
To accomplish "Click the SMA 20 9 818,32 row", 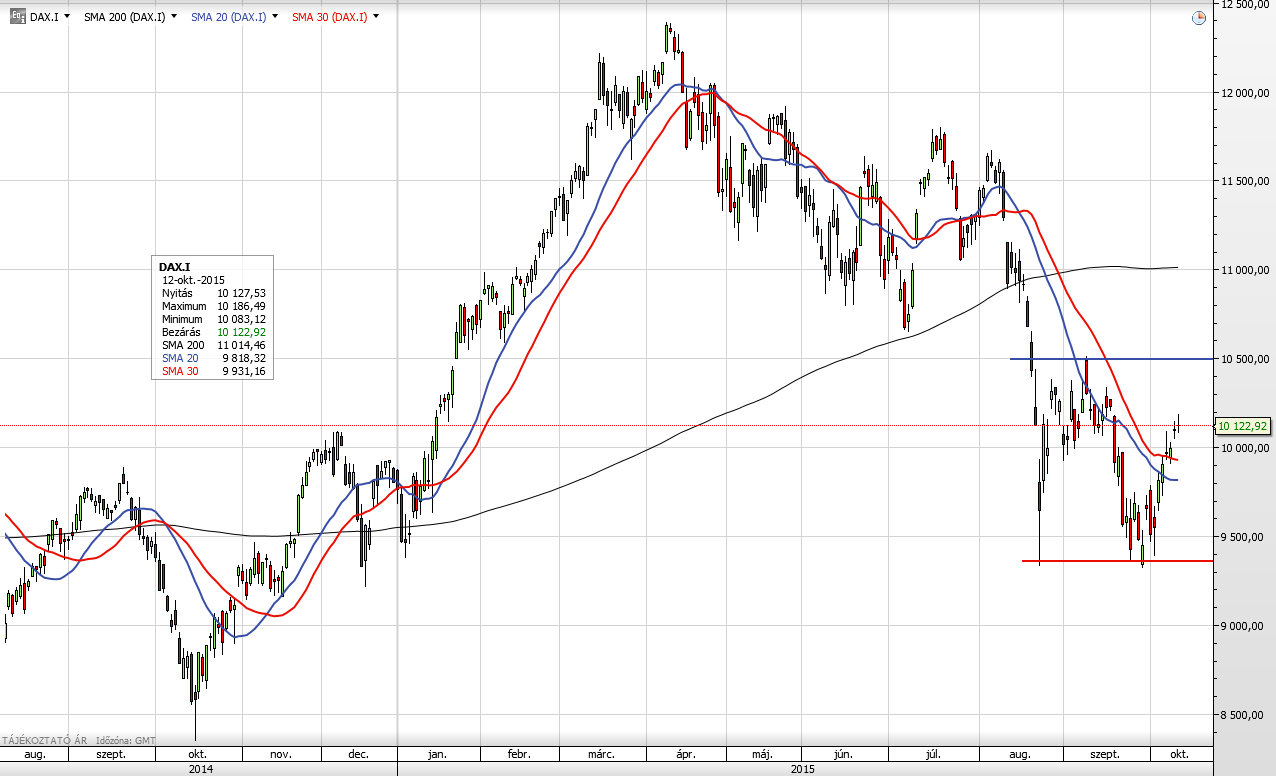I will (x=212, y=358).
